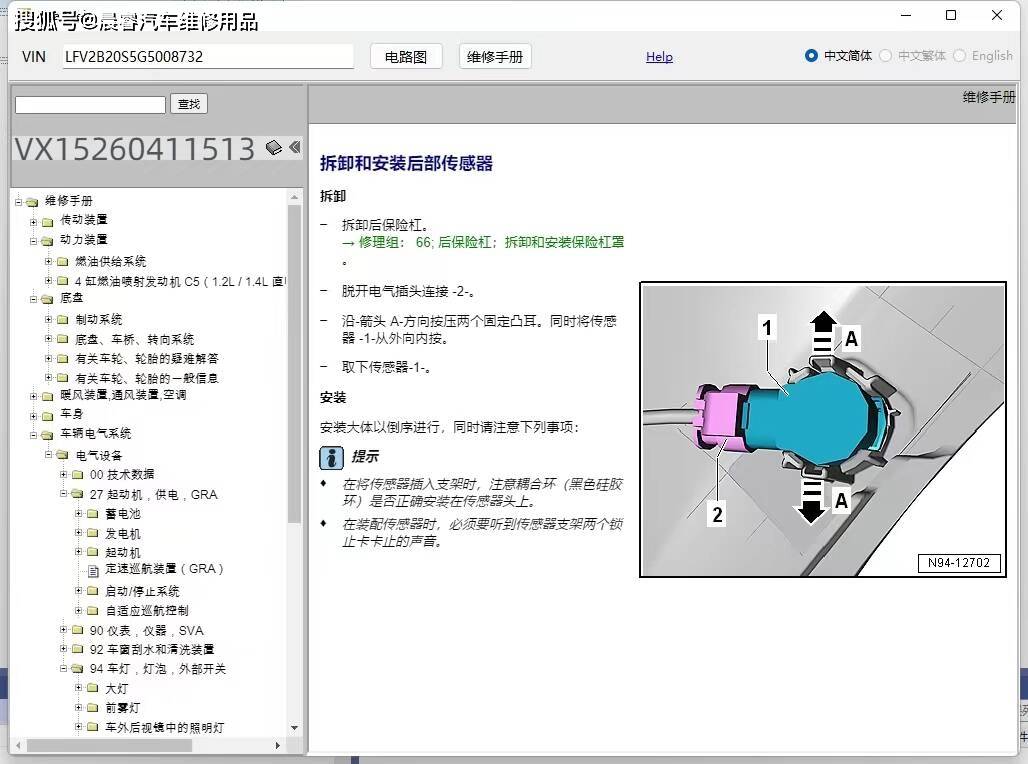Select the 中文简体 radio button
The height and width of the screenshot is (764, 1028).
tap(812, 56)
